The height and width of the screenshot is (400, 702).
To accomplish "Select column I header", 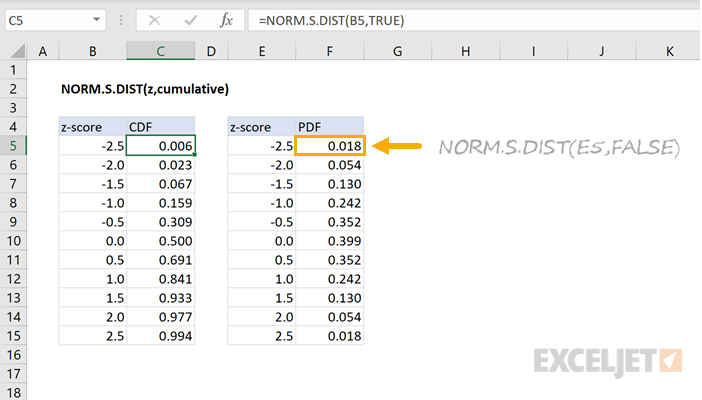I will click(534, 51).
